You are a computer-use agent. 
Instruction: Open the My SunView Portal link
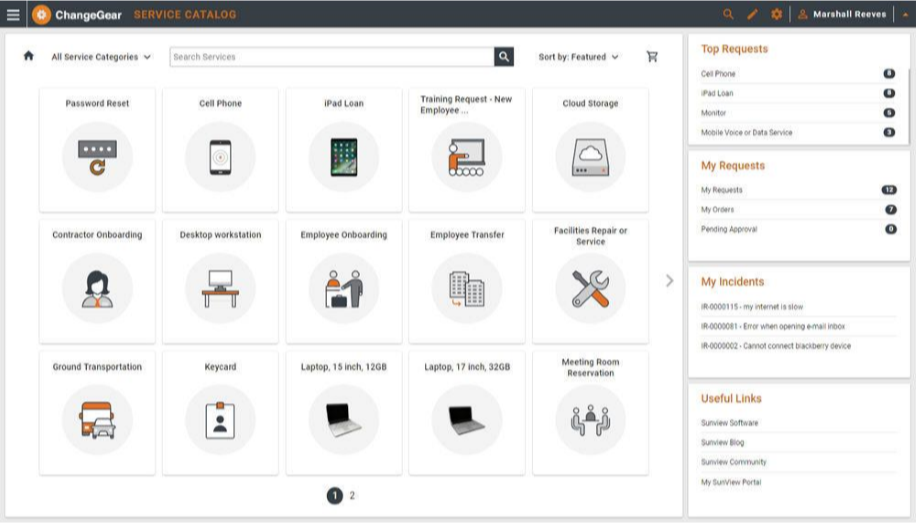(x=731, y=483)
